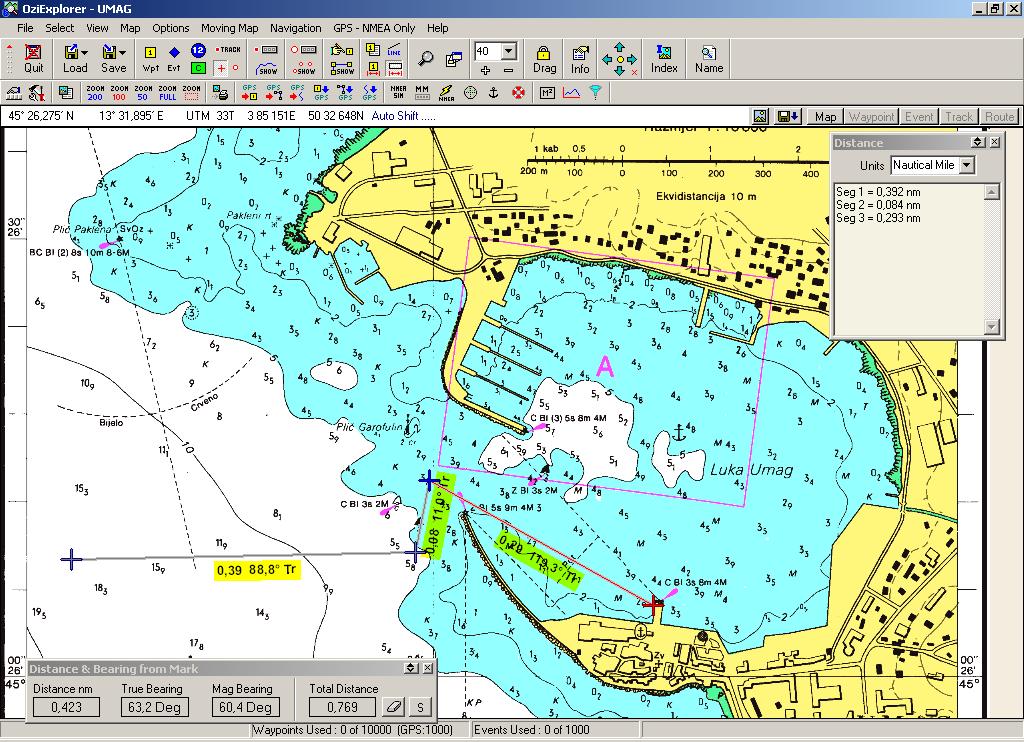The width and height of the screenshot is (1024, 742).
Task: Click the Quit toolbar icon
Action: (33, 58)
